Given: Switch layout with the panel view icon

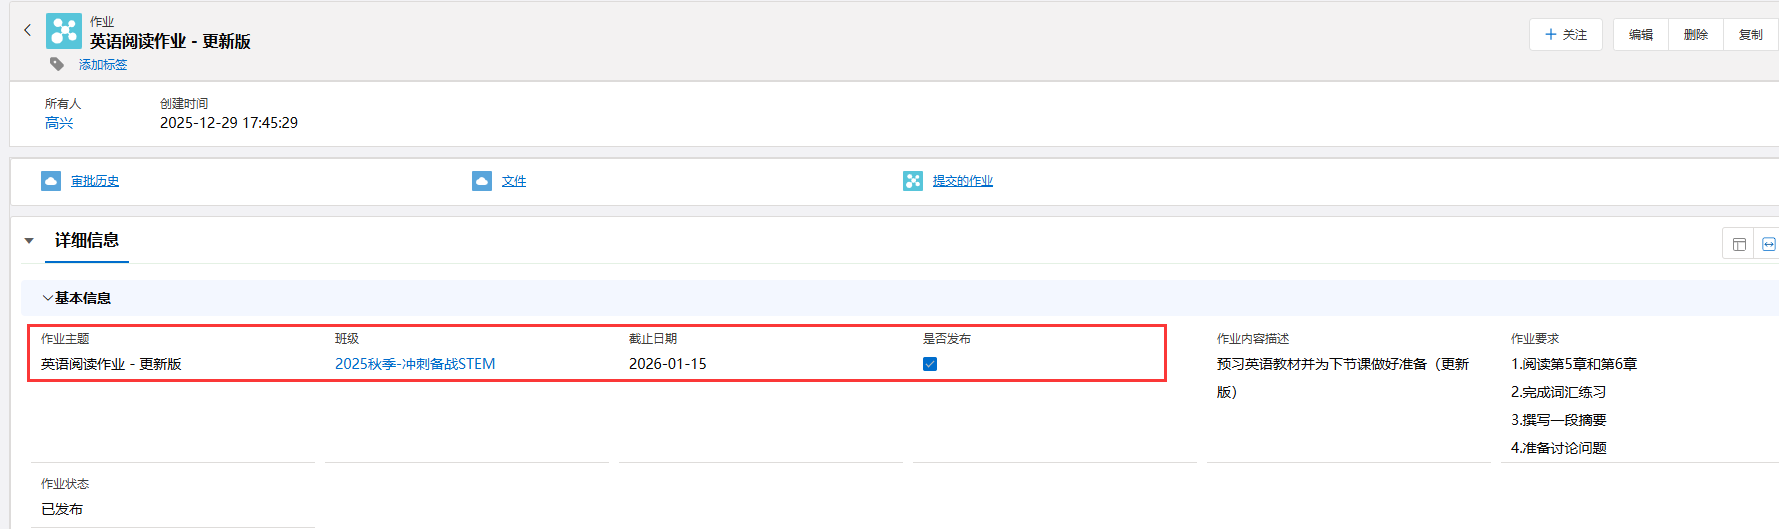Looking at the screenshot, I should point(1739,244).
